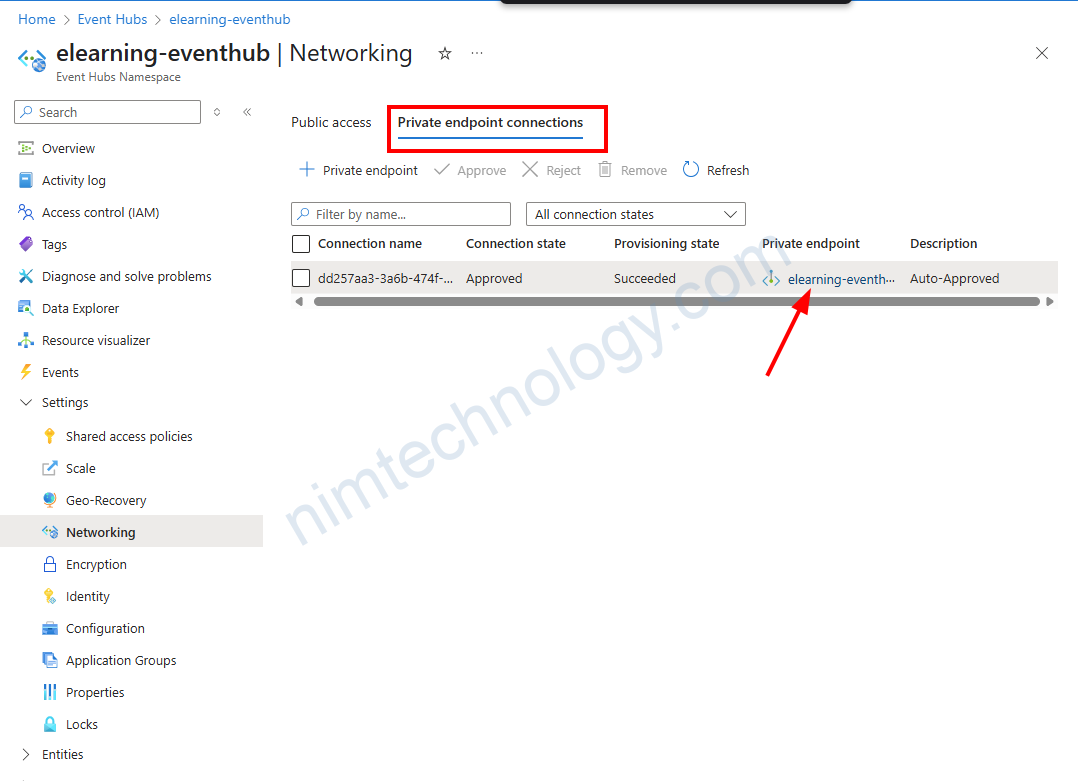Click the Filter by name input field
The image size is (1078, 781).
410,214
